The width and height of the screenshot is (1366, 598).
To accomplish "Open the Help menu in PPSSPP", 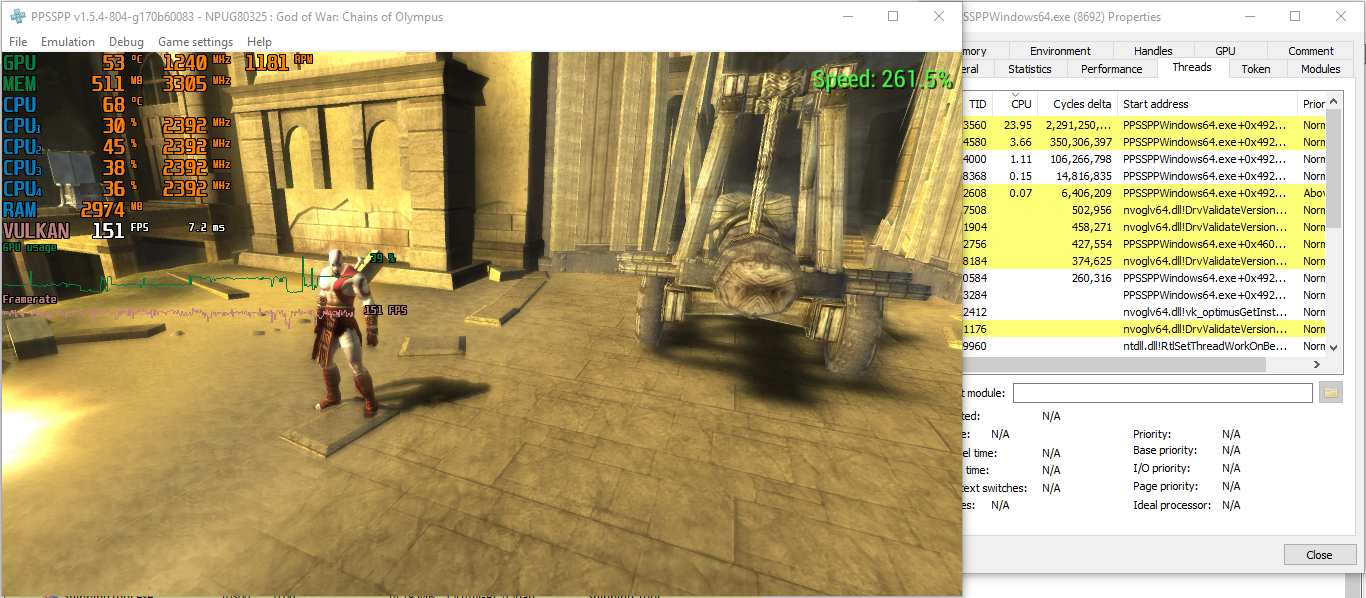I will tap(259, 42).
